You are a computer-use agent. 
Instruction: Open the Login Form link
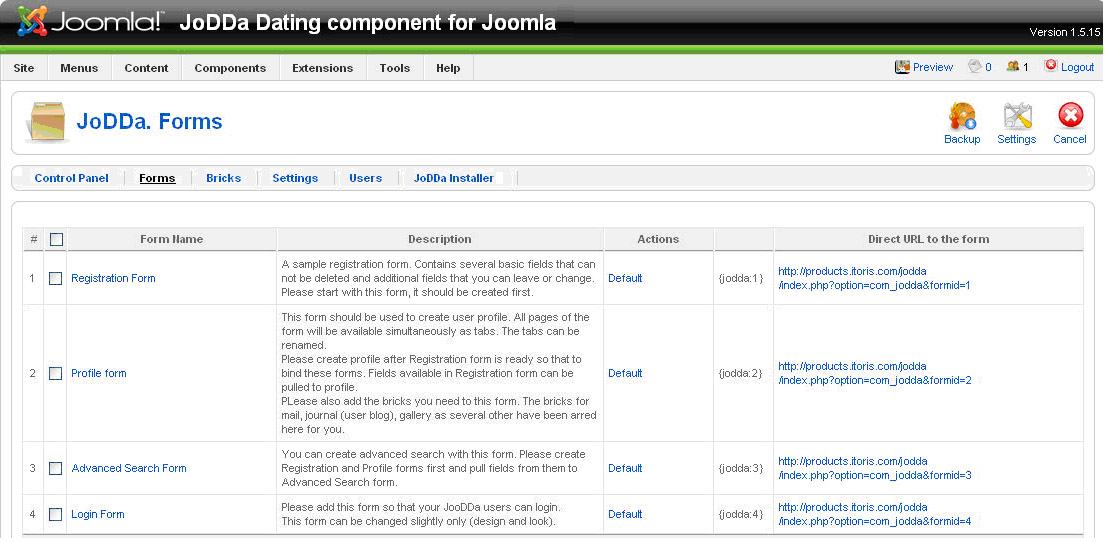click(98, 515)
